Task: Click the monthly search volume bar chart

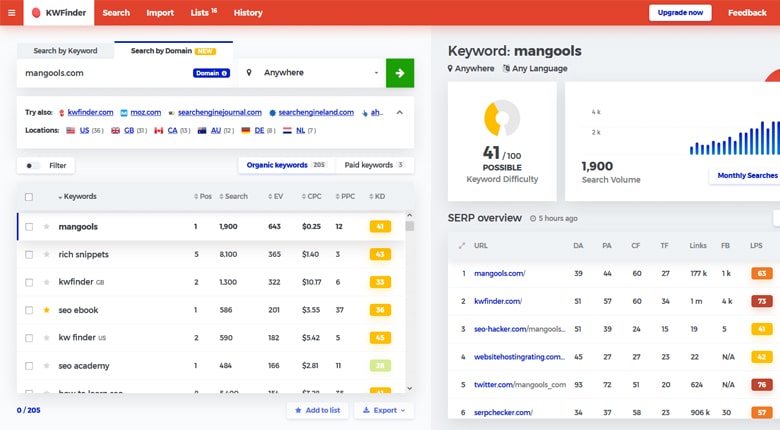Action: pos(735,138)
